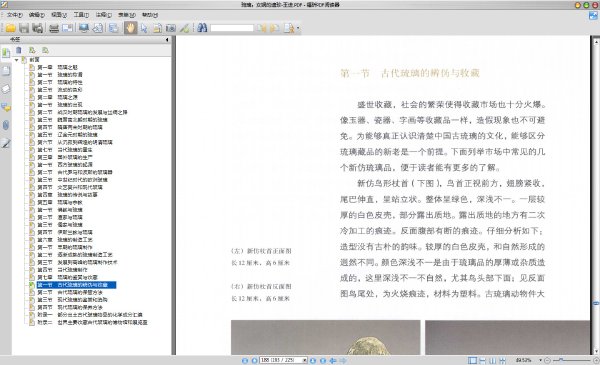Select the 第五章 bookmark
This screenshot has height=365, width=600.
coord(60,202)
